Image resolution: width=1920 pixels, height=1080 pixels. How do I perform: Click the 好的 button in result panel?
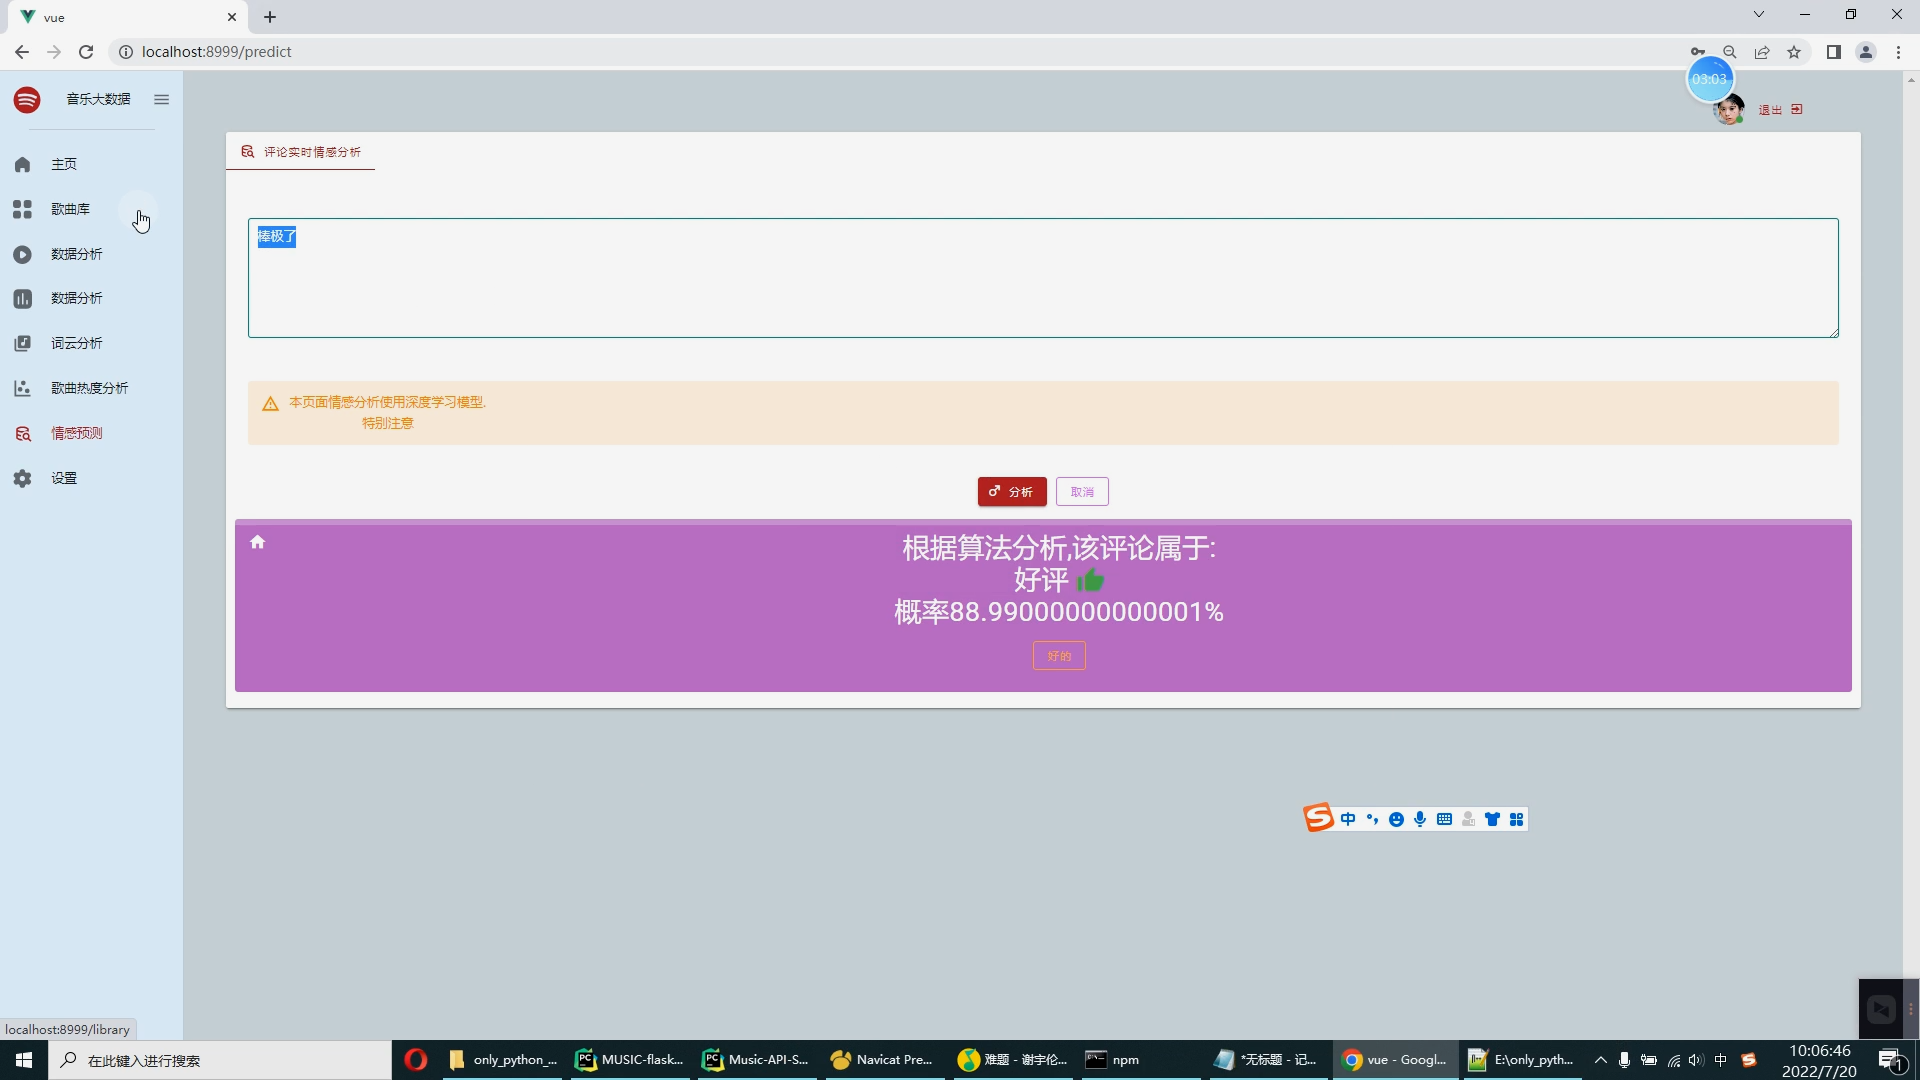pos(1059,656)
